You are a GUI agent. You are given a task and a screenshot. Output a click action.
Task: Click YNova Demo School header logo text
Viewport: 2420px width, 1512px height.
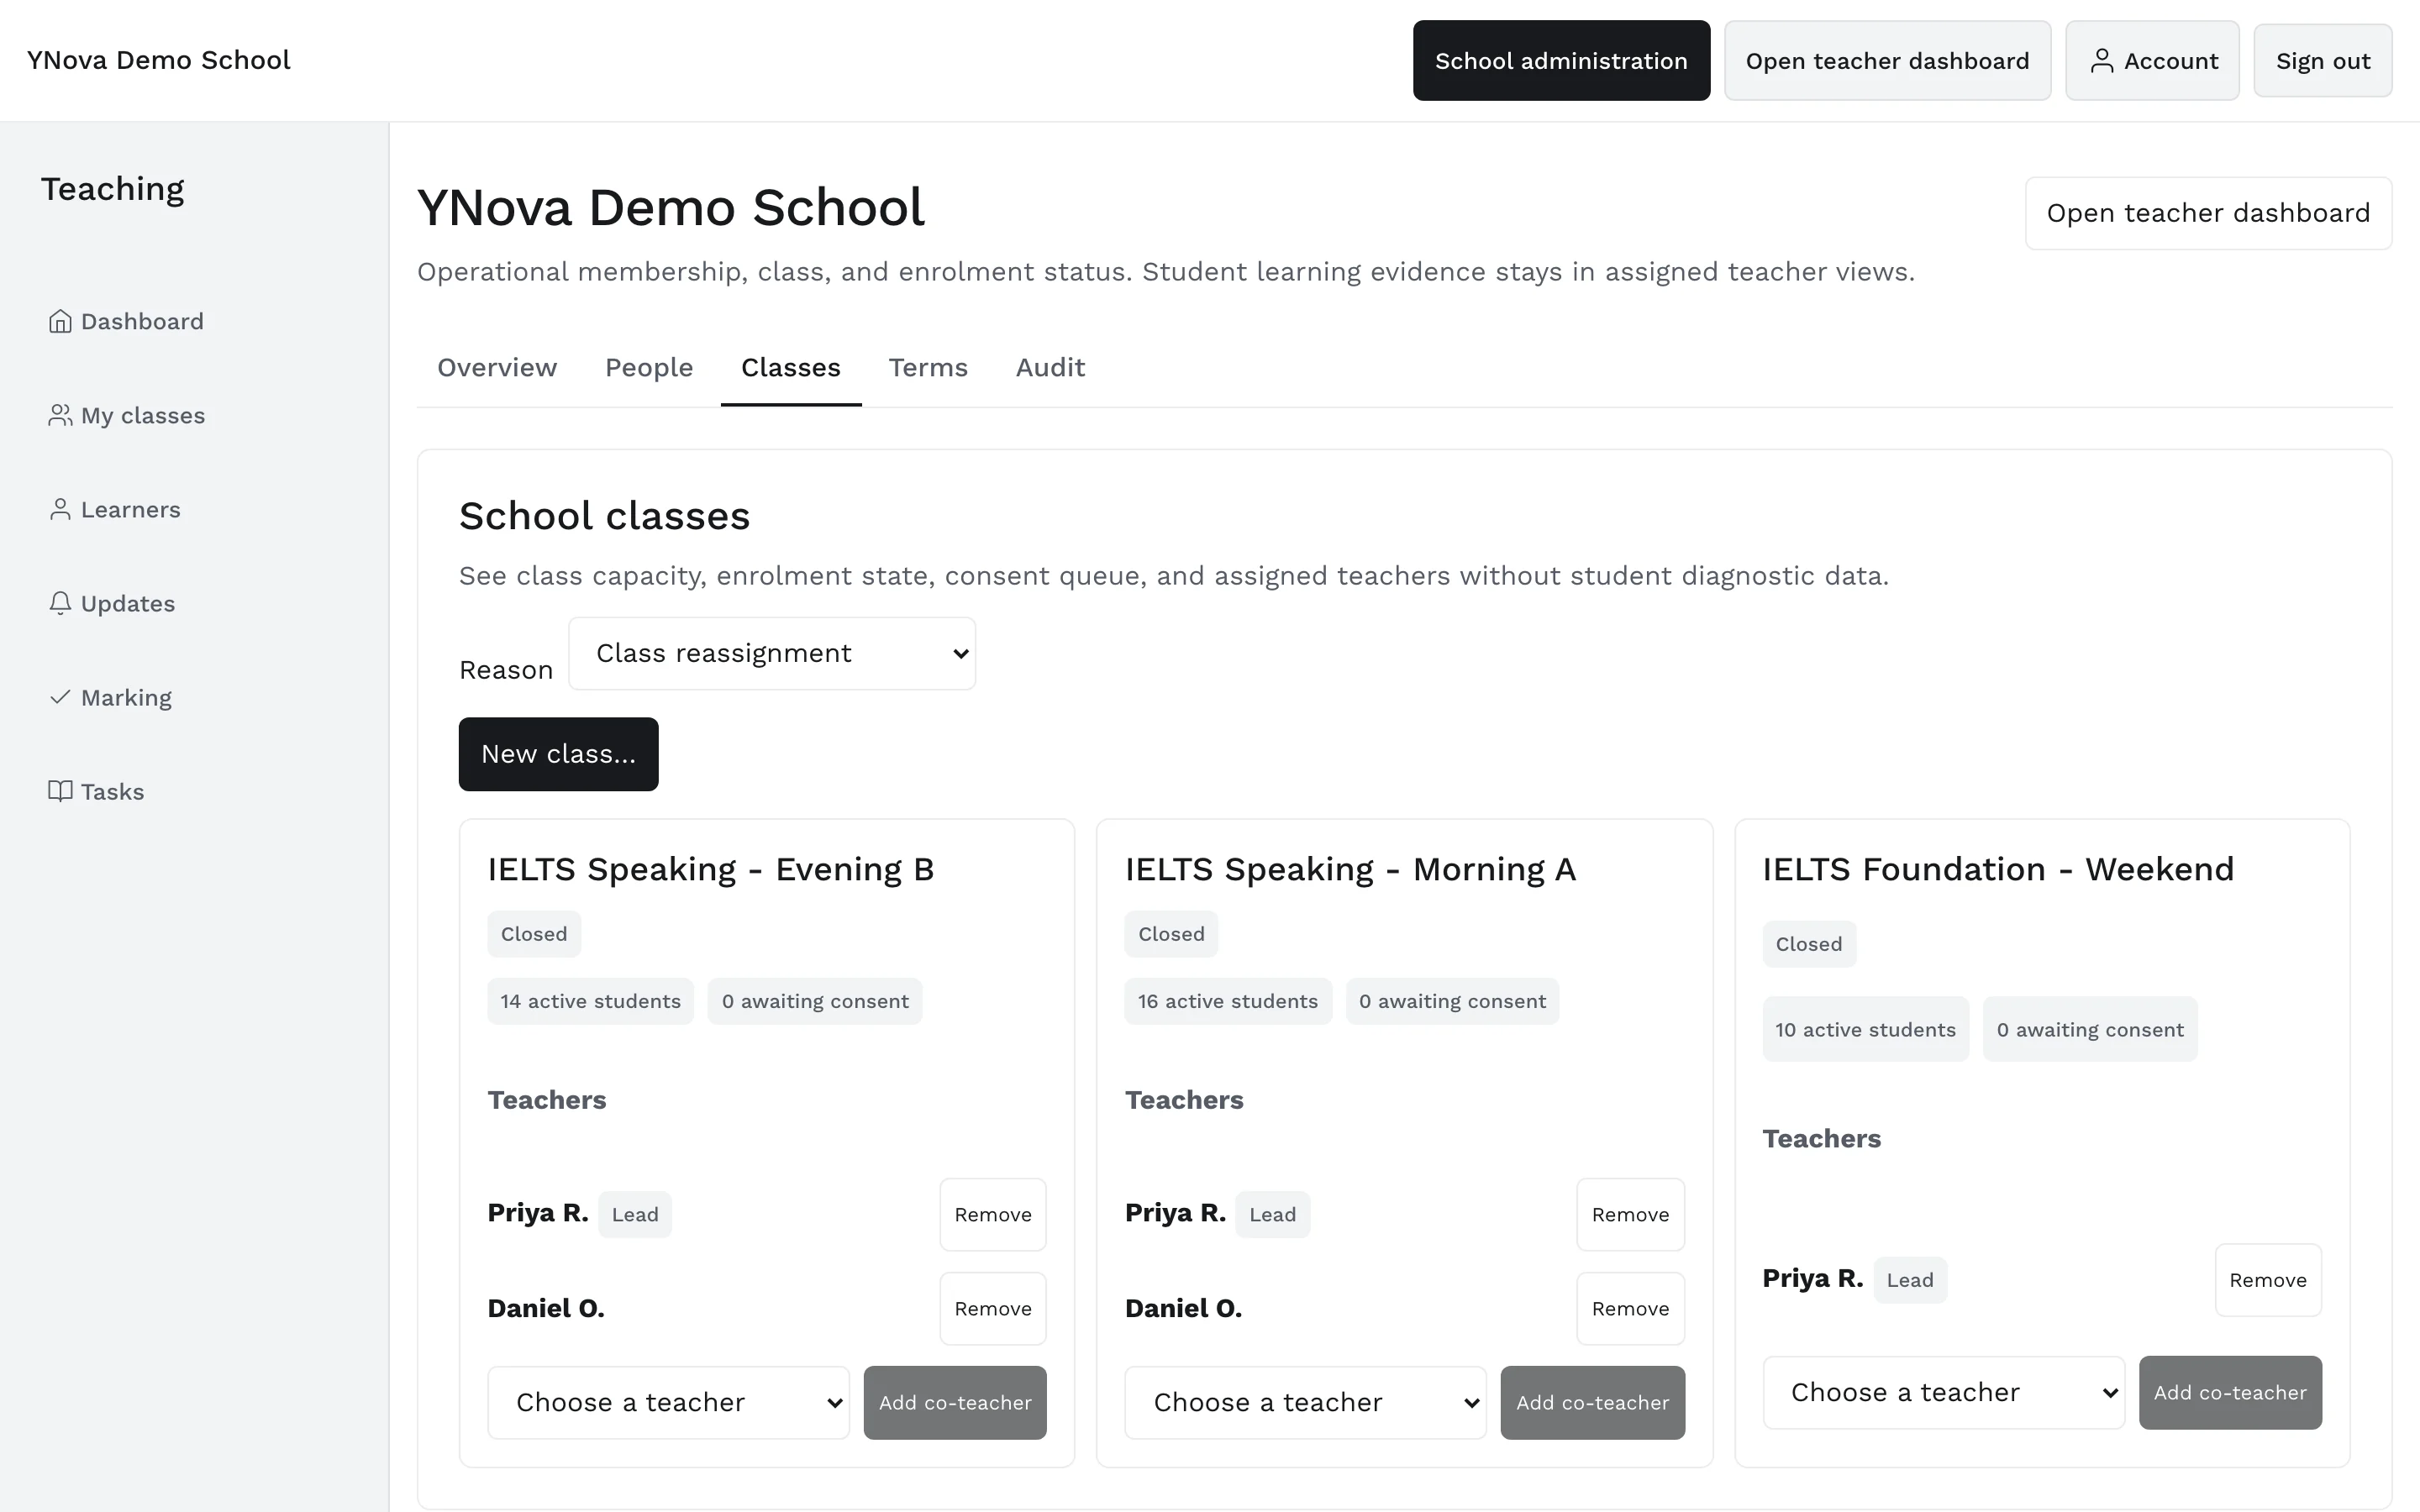(159, 60)
